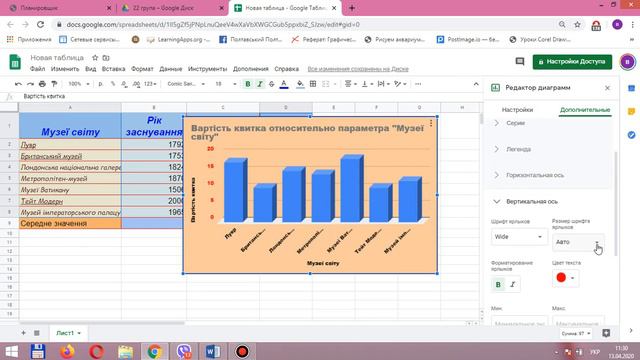Collapse the menus with up chevron
This screenshot has width=640, height=360.
[x=476, y=84]
